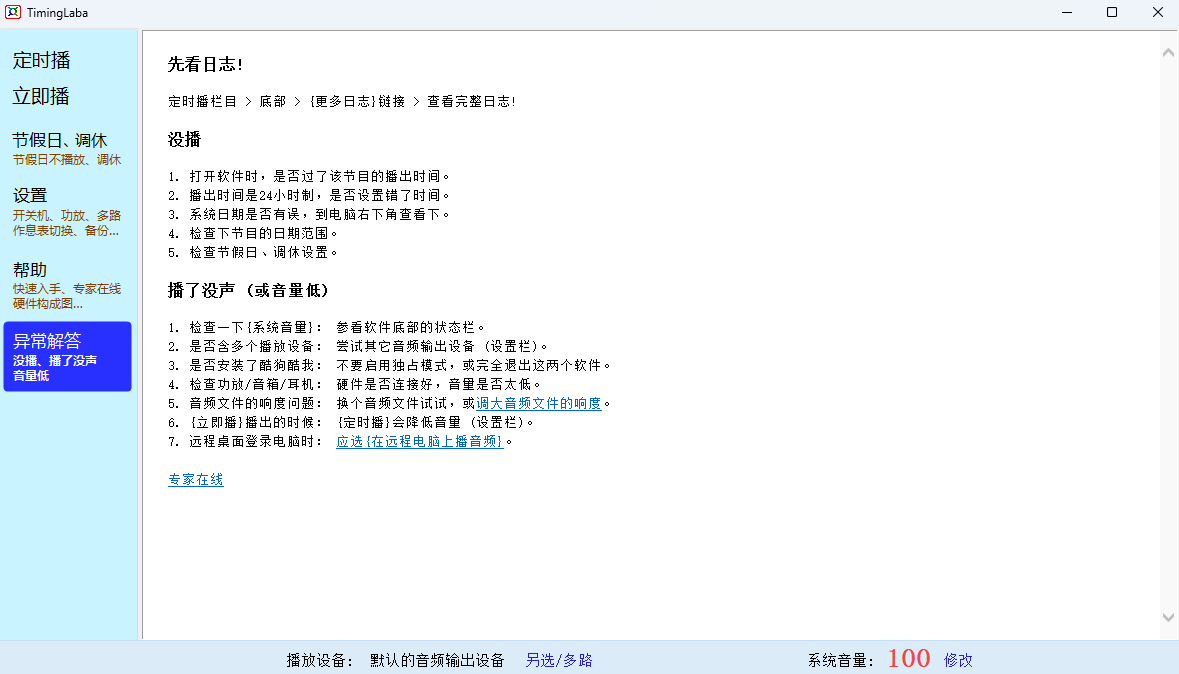Open the 帮助 help section

tap(30, 270)
